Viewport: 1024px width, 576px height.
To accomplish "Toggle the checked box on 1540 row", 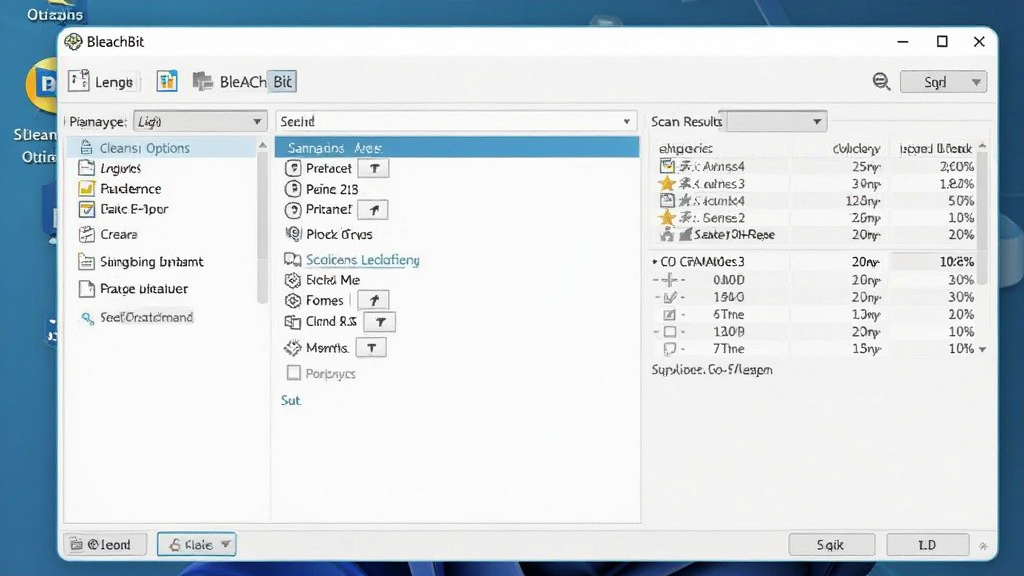I will pos(669,297).
